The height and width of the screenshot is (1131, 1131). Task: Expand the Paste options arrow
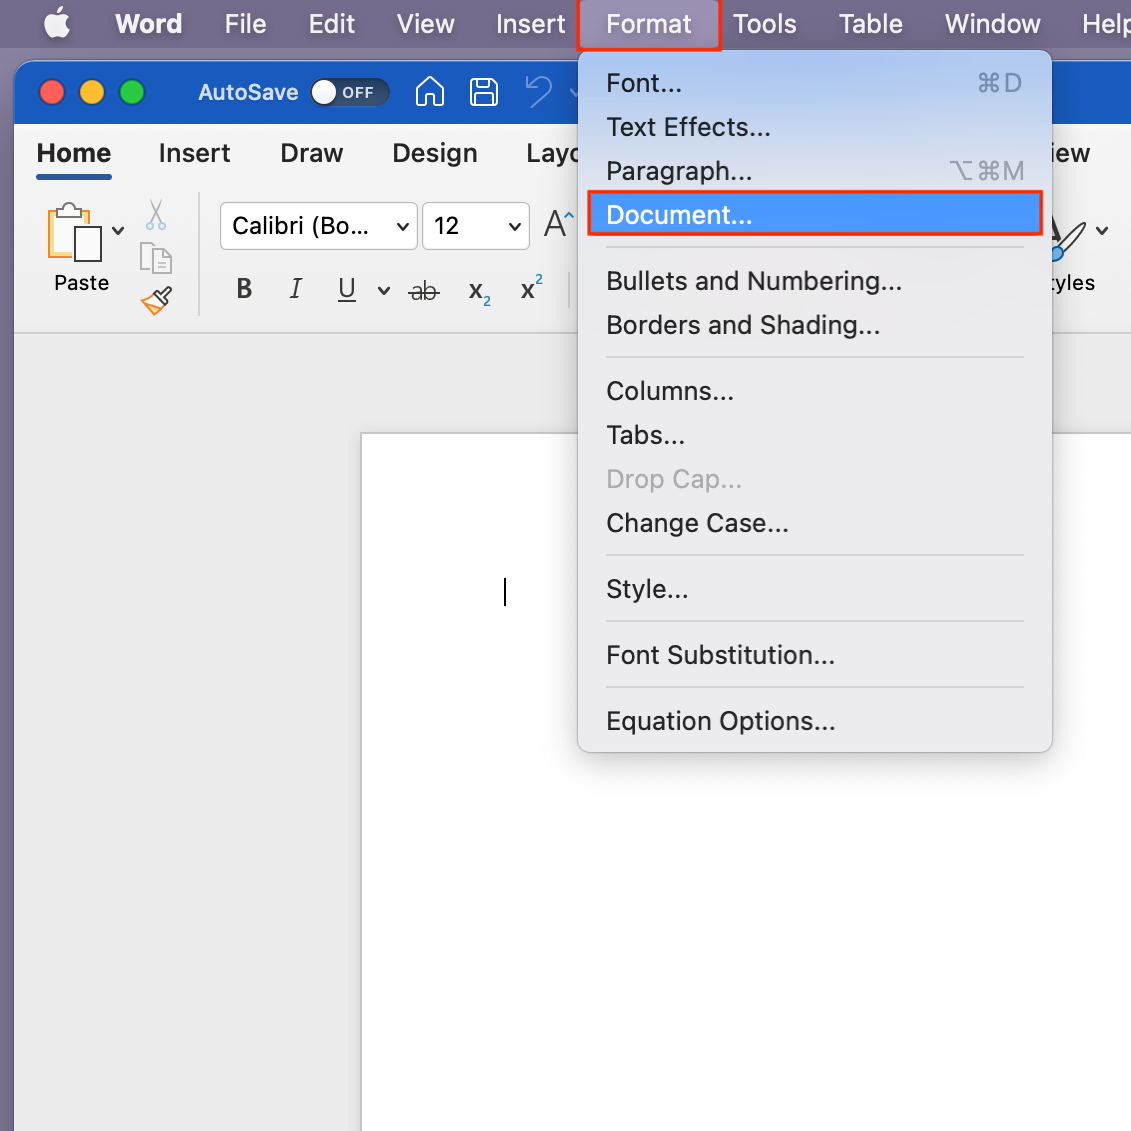[x=118, y=231]
